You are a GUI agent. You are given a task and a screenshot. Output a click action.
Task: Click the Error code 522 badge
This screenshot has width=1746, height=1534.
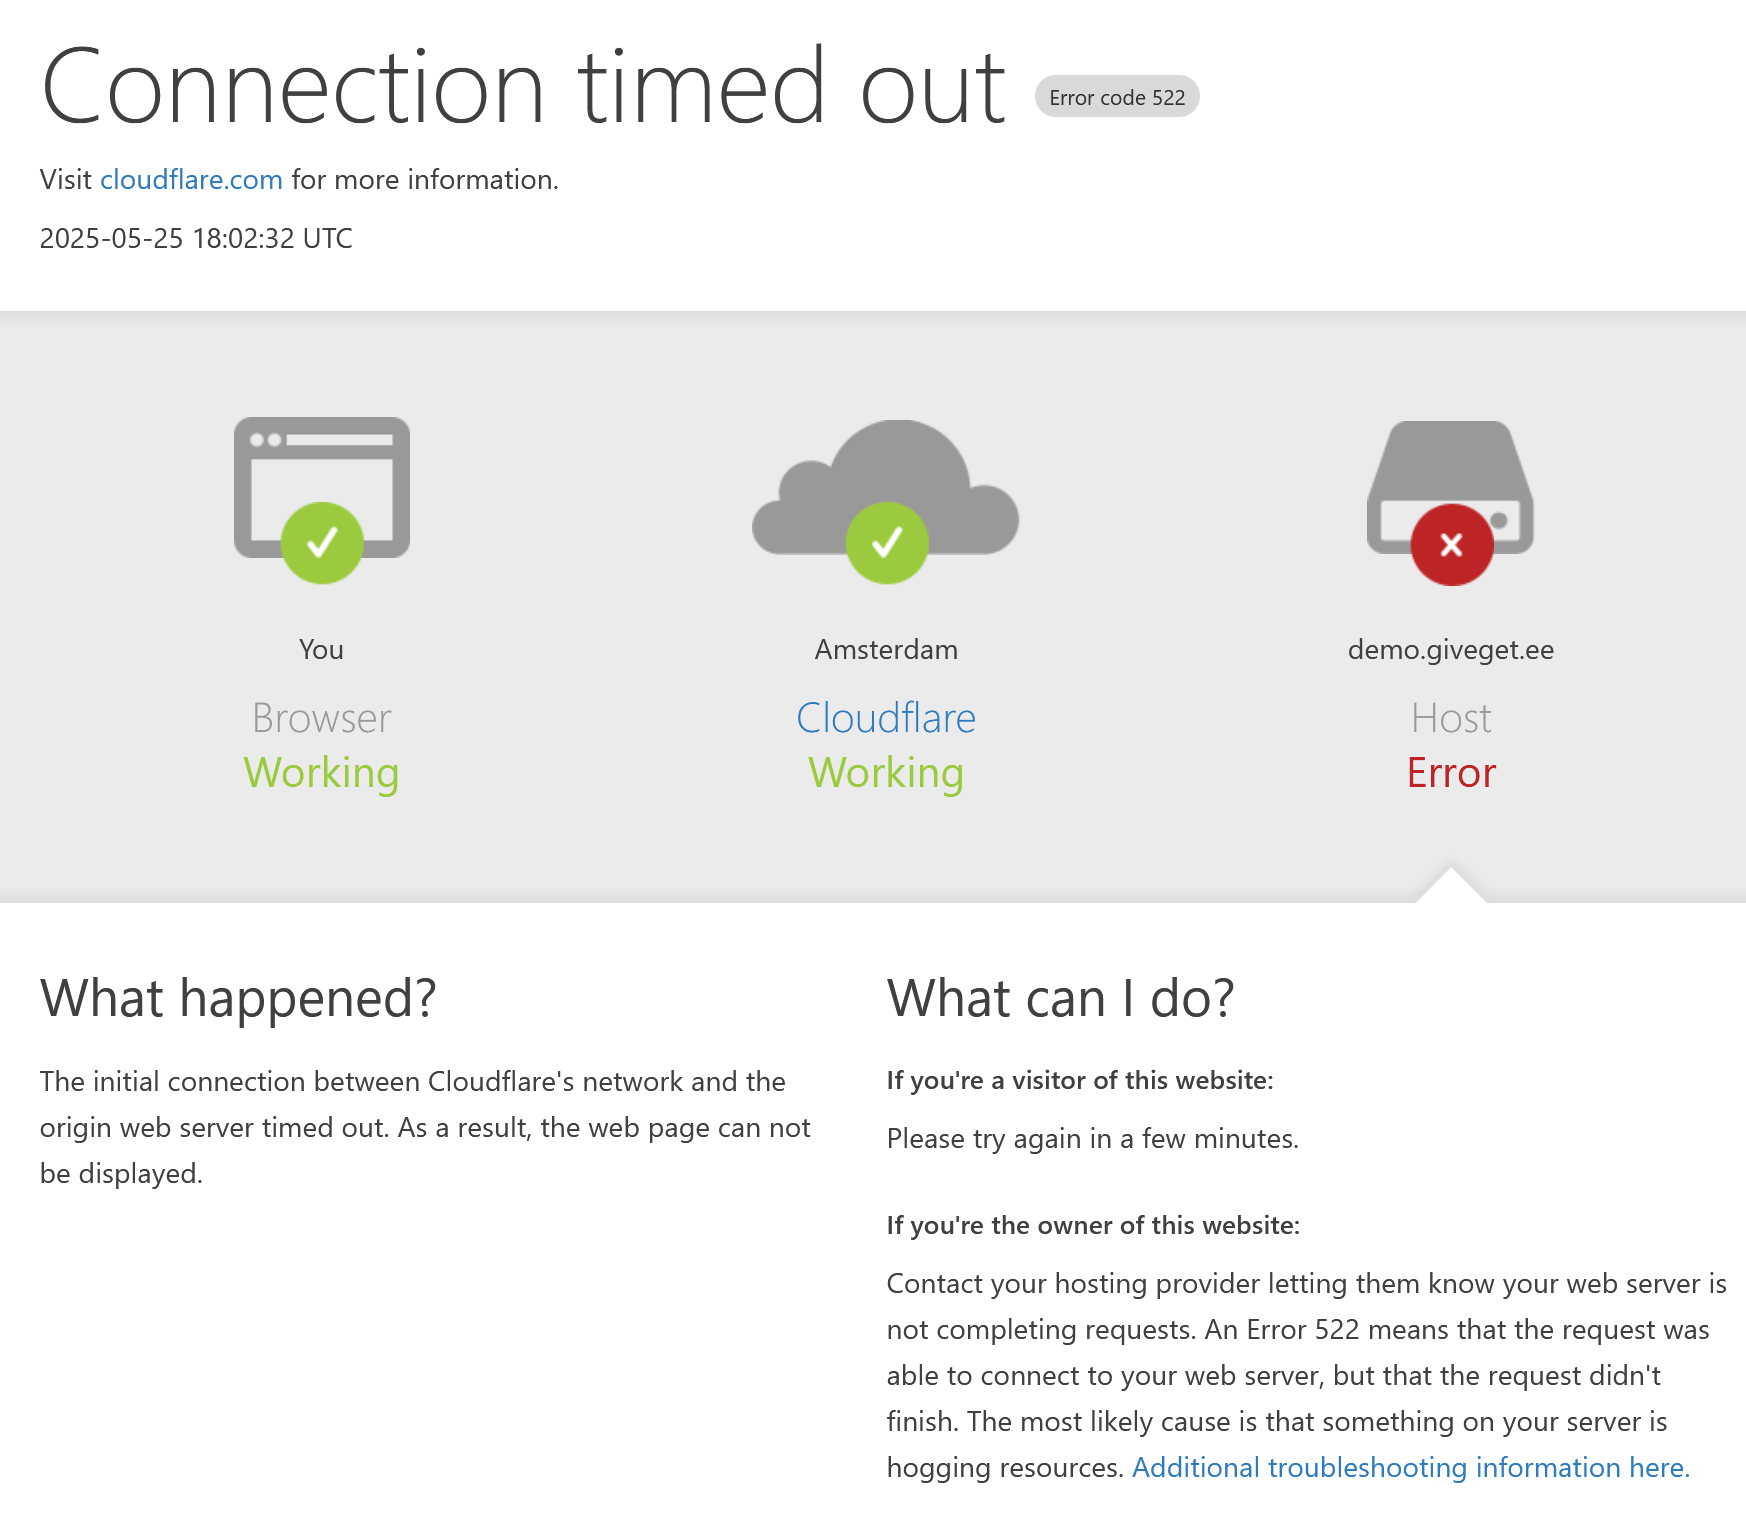[1117, 97]
